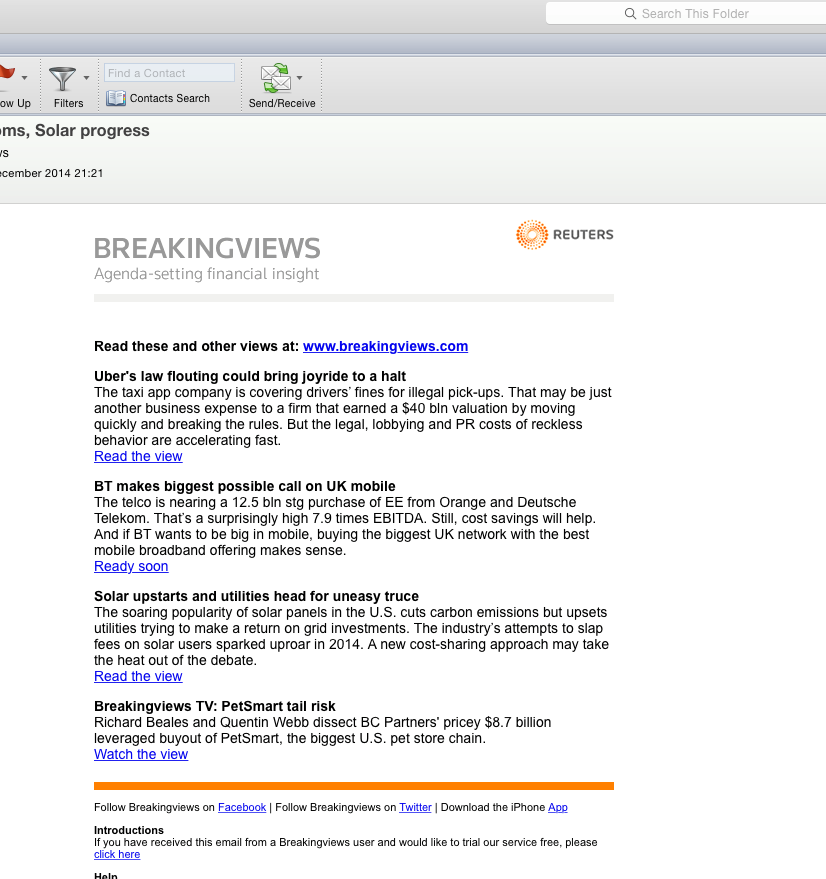Image resolution: width=826 pixels, height=879 pixels.
Task: Click the Follow Up flag icon
Action: 7,76
